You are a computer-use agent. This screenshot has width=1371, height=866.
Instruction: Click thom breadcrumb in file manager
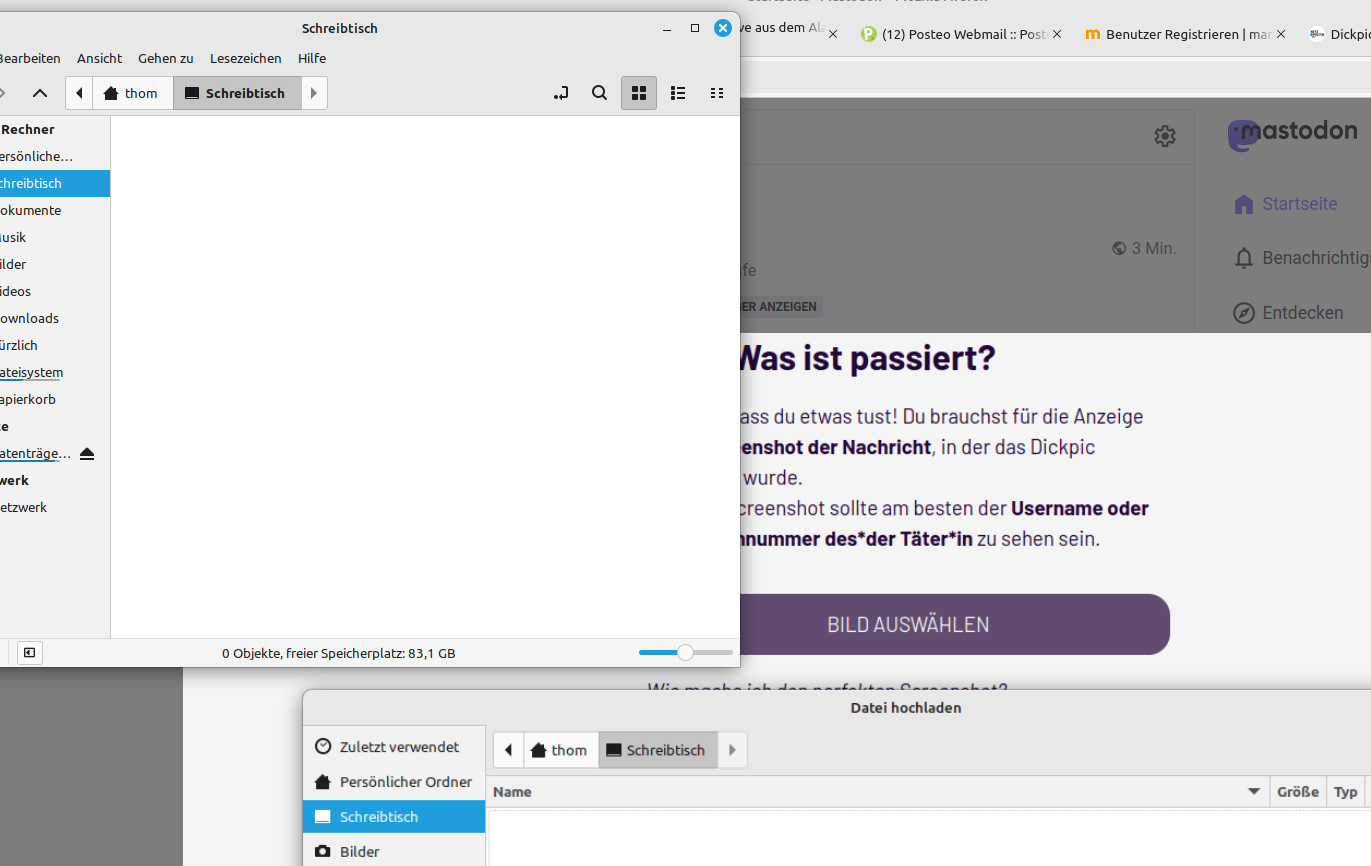tap(132, 93)
